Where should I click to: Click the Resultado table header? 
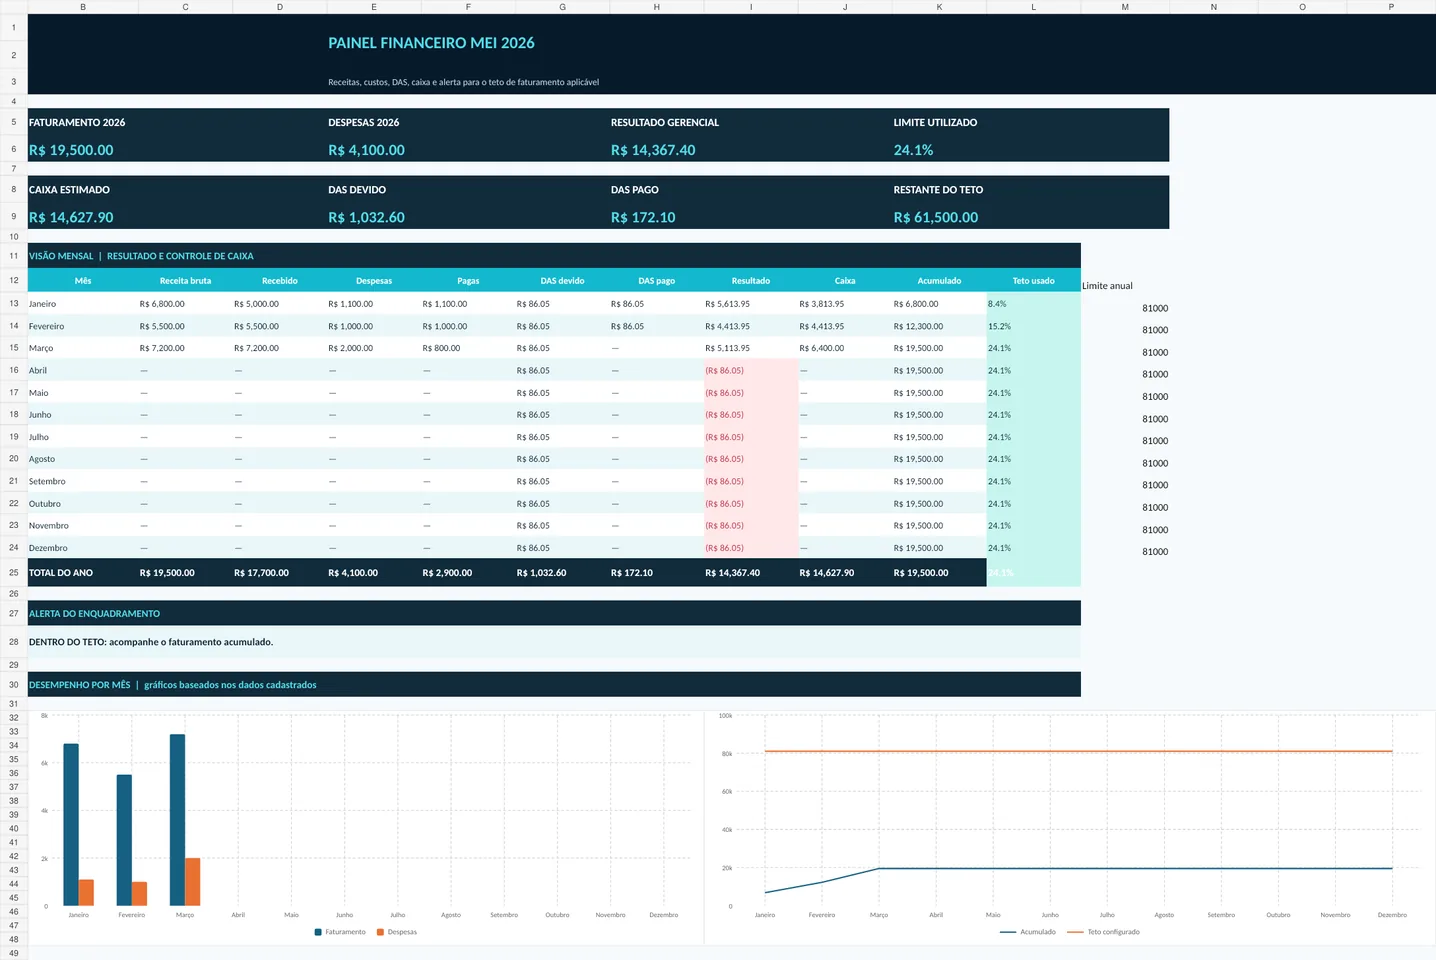point(751,281)
